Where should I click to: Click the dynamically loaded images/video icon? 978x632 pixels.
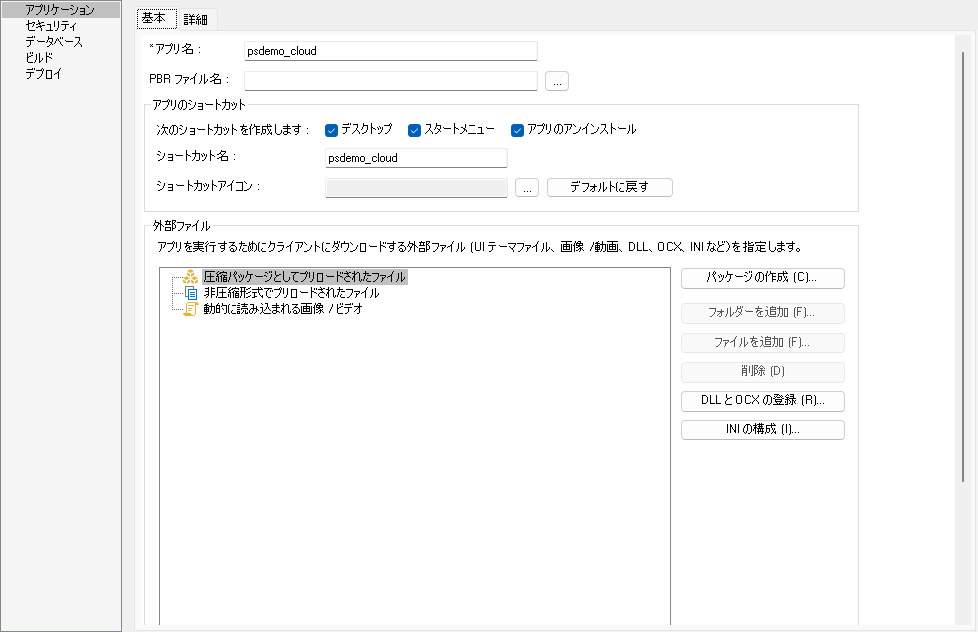point(190,309)
